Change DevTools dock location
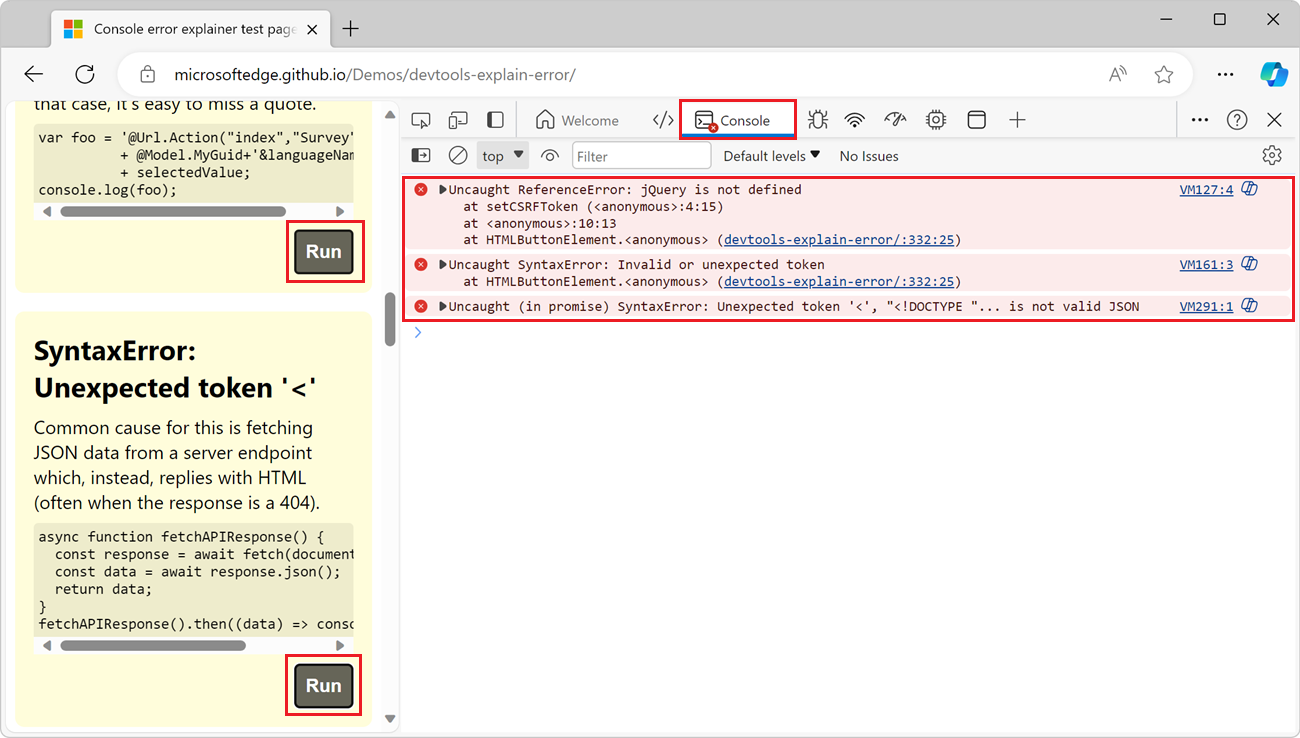 coord(494,119)
